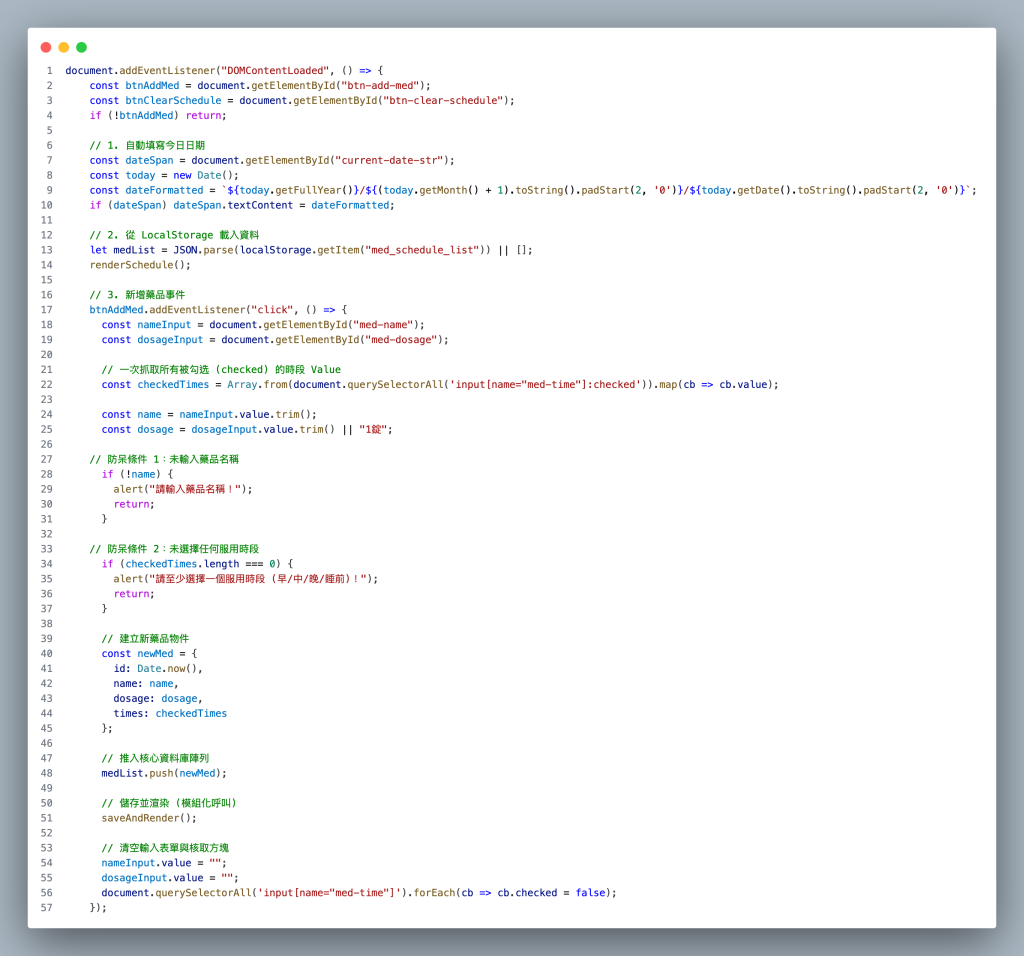This screenshot has height=956, width=1024.
Task: Click the alert text "請輸入藥品名稱！"
Action: 195,489
